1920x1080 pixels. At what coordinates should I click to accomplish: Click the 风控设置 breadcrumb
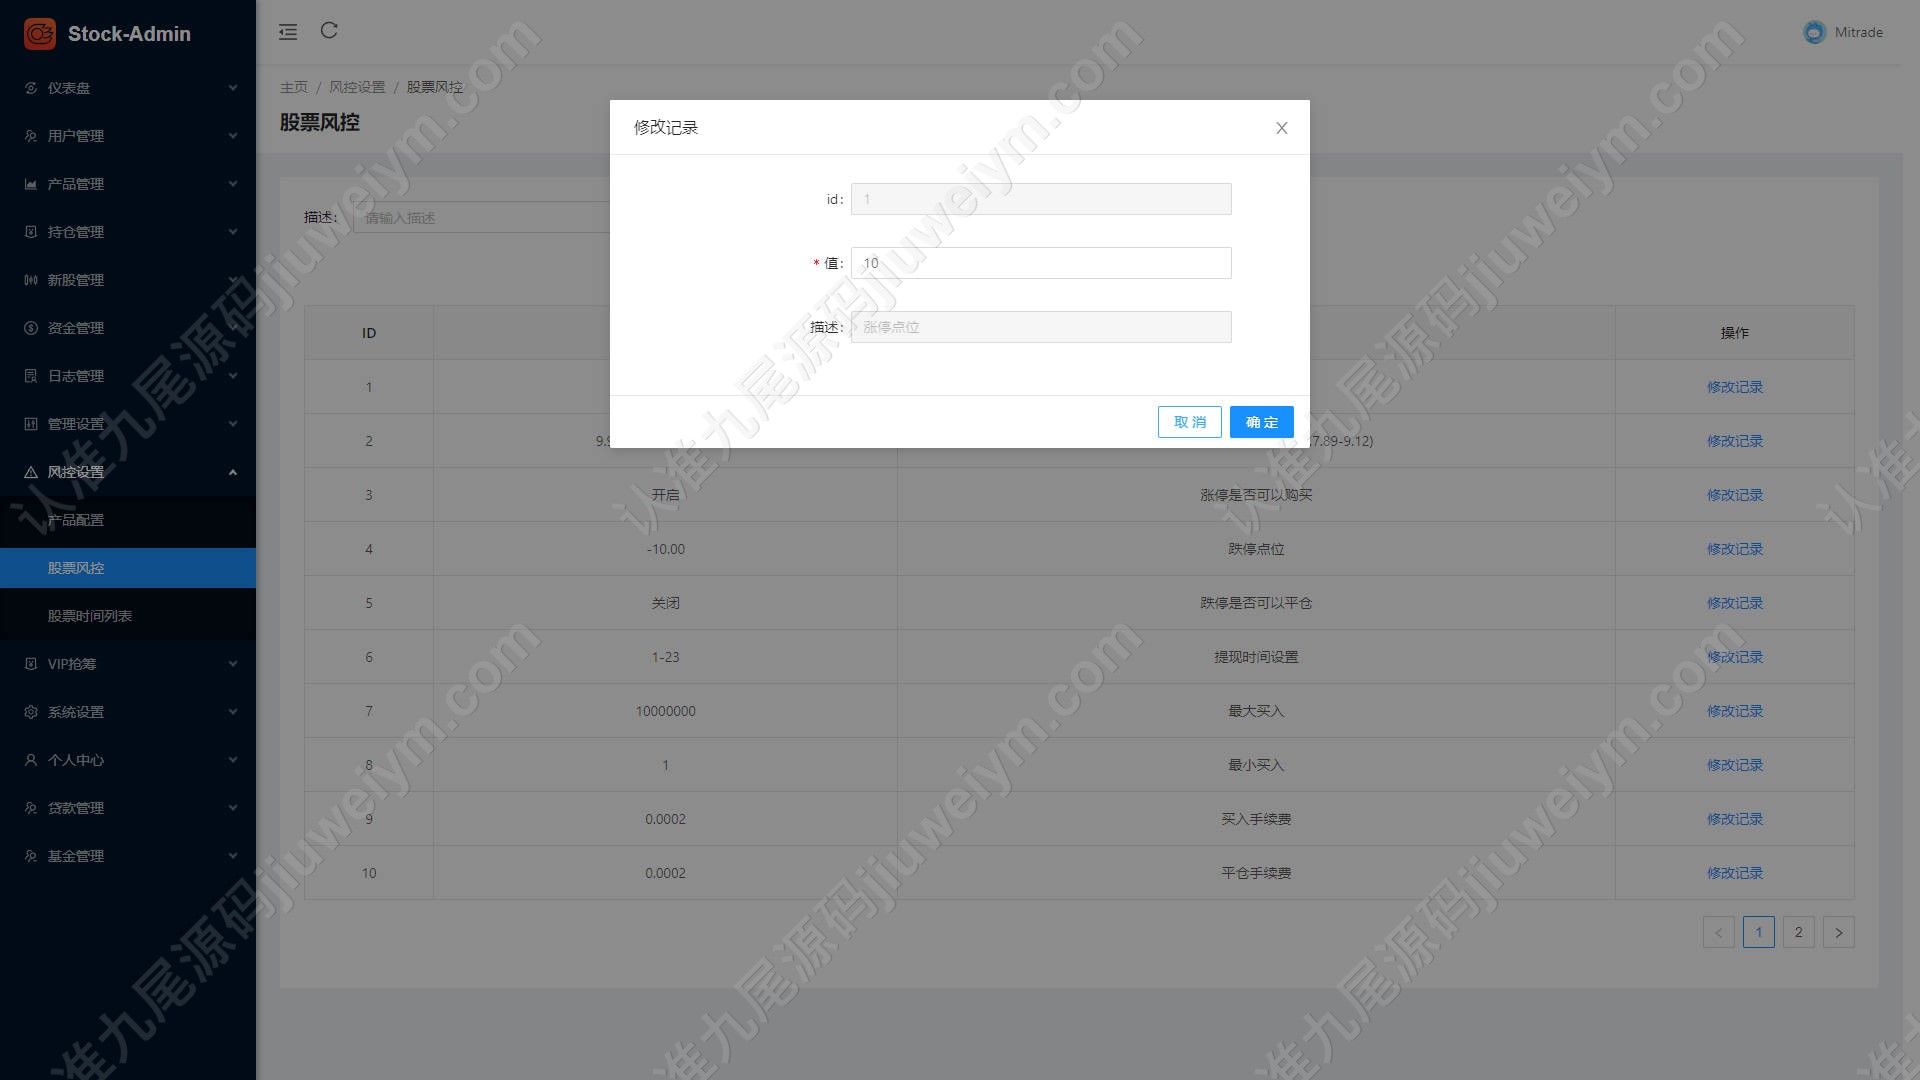(x=357, y=87)
